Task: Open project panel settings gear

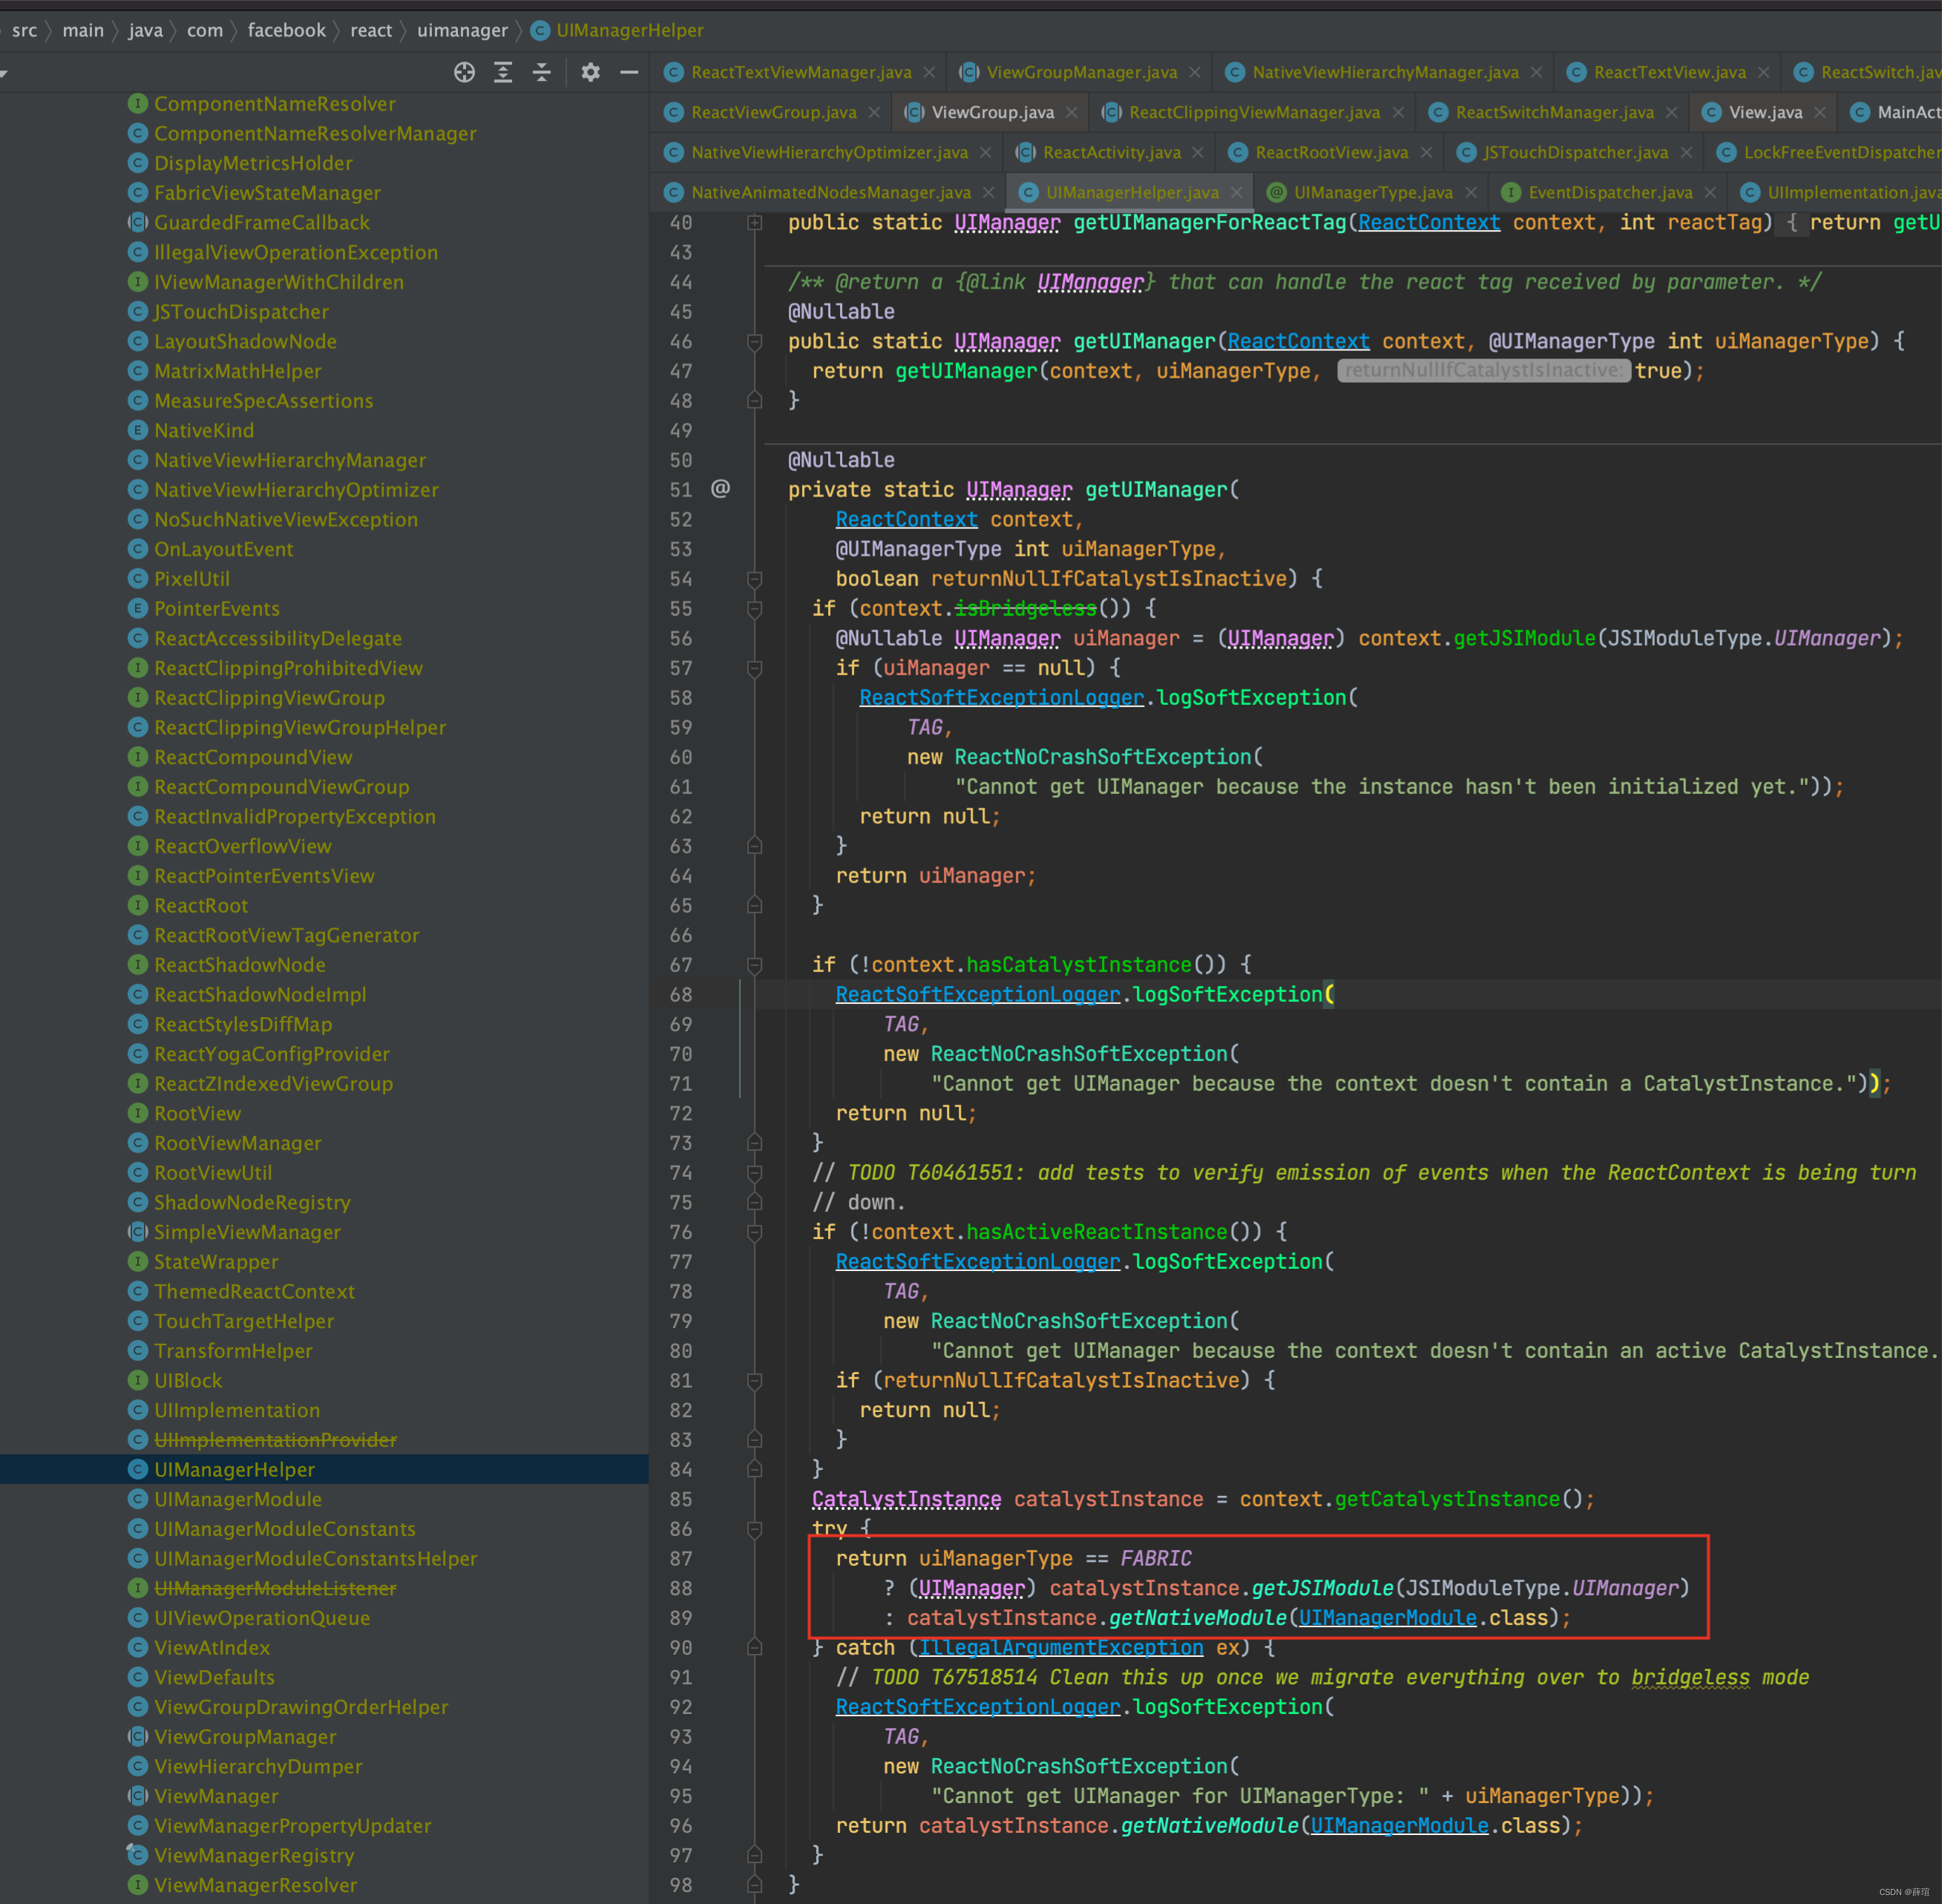Action: coord(591,72)
